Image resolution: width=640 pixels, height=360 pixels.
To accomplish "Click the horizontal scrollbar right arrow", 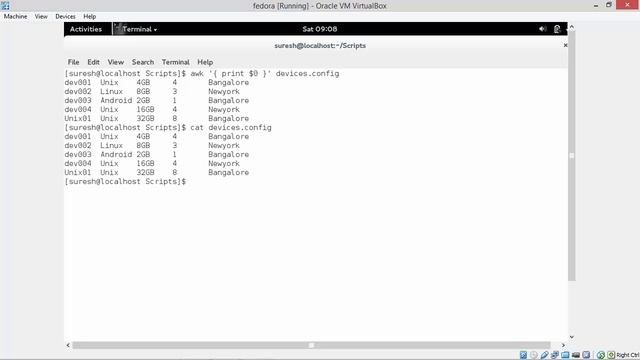I will (563, 345).
